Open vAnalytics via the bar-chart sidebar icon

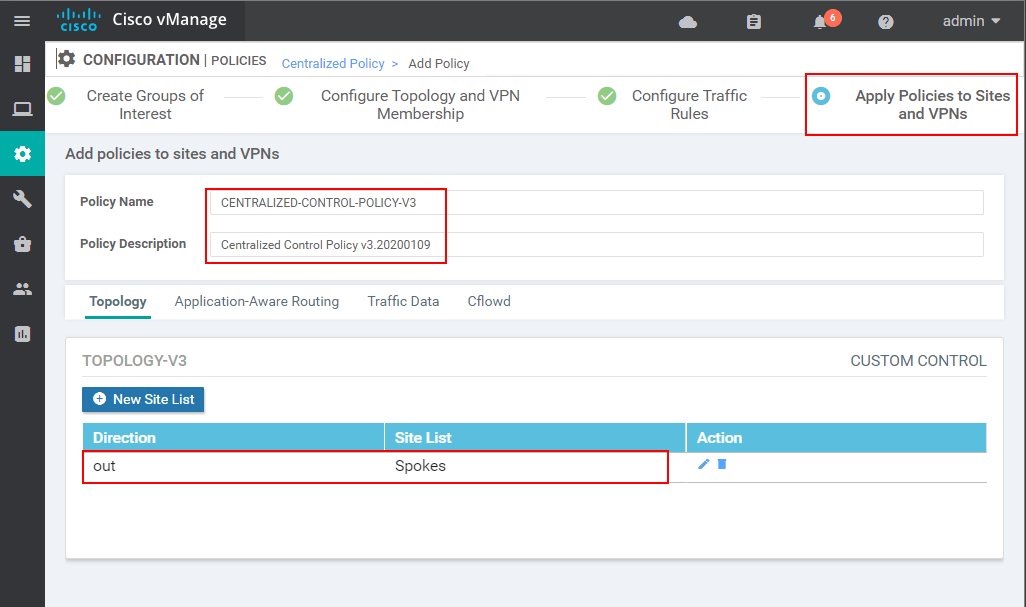tap(22, 333)
